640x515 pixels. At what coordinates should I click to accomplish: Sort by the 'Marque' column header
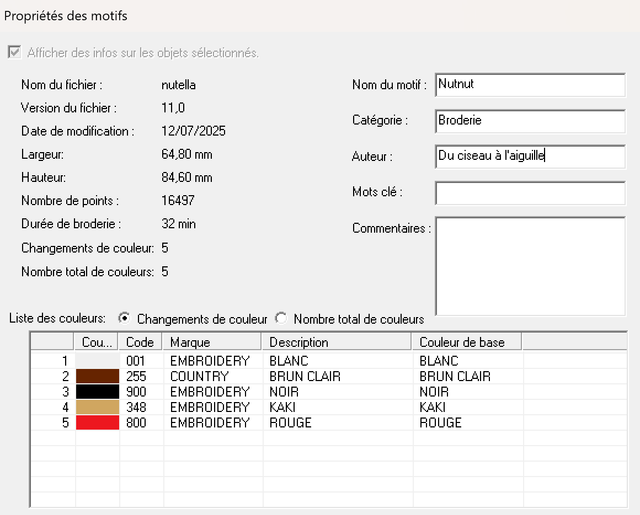pyautogui.click(x=212, y=342)
